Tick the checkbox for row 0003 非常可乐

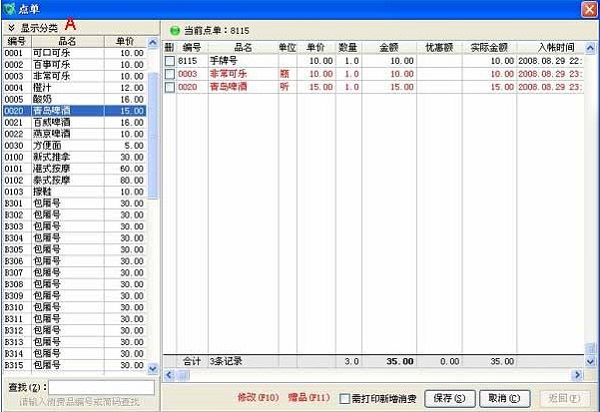[x=170, y=74]
